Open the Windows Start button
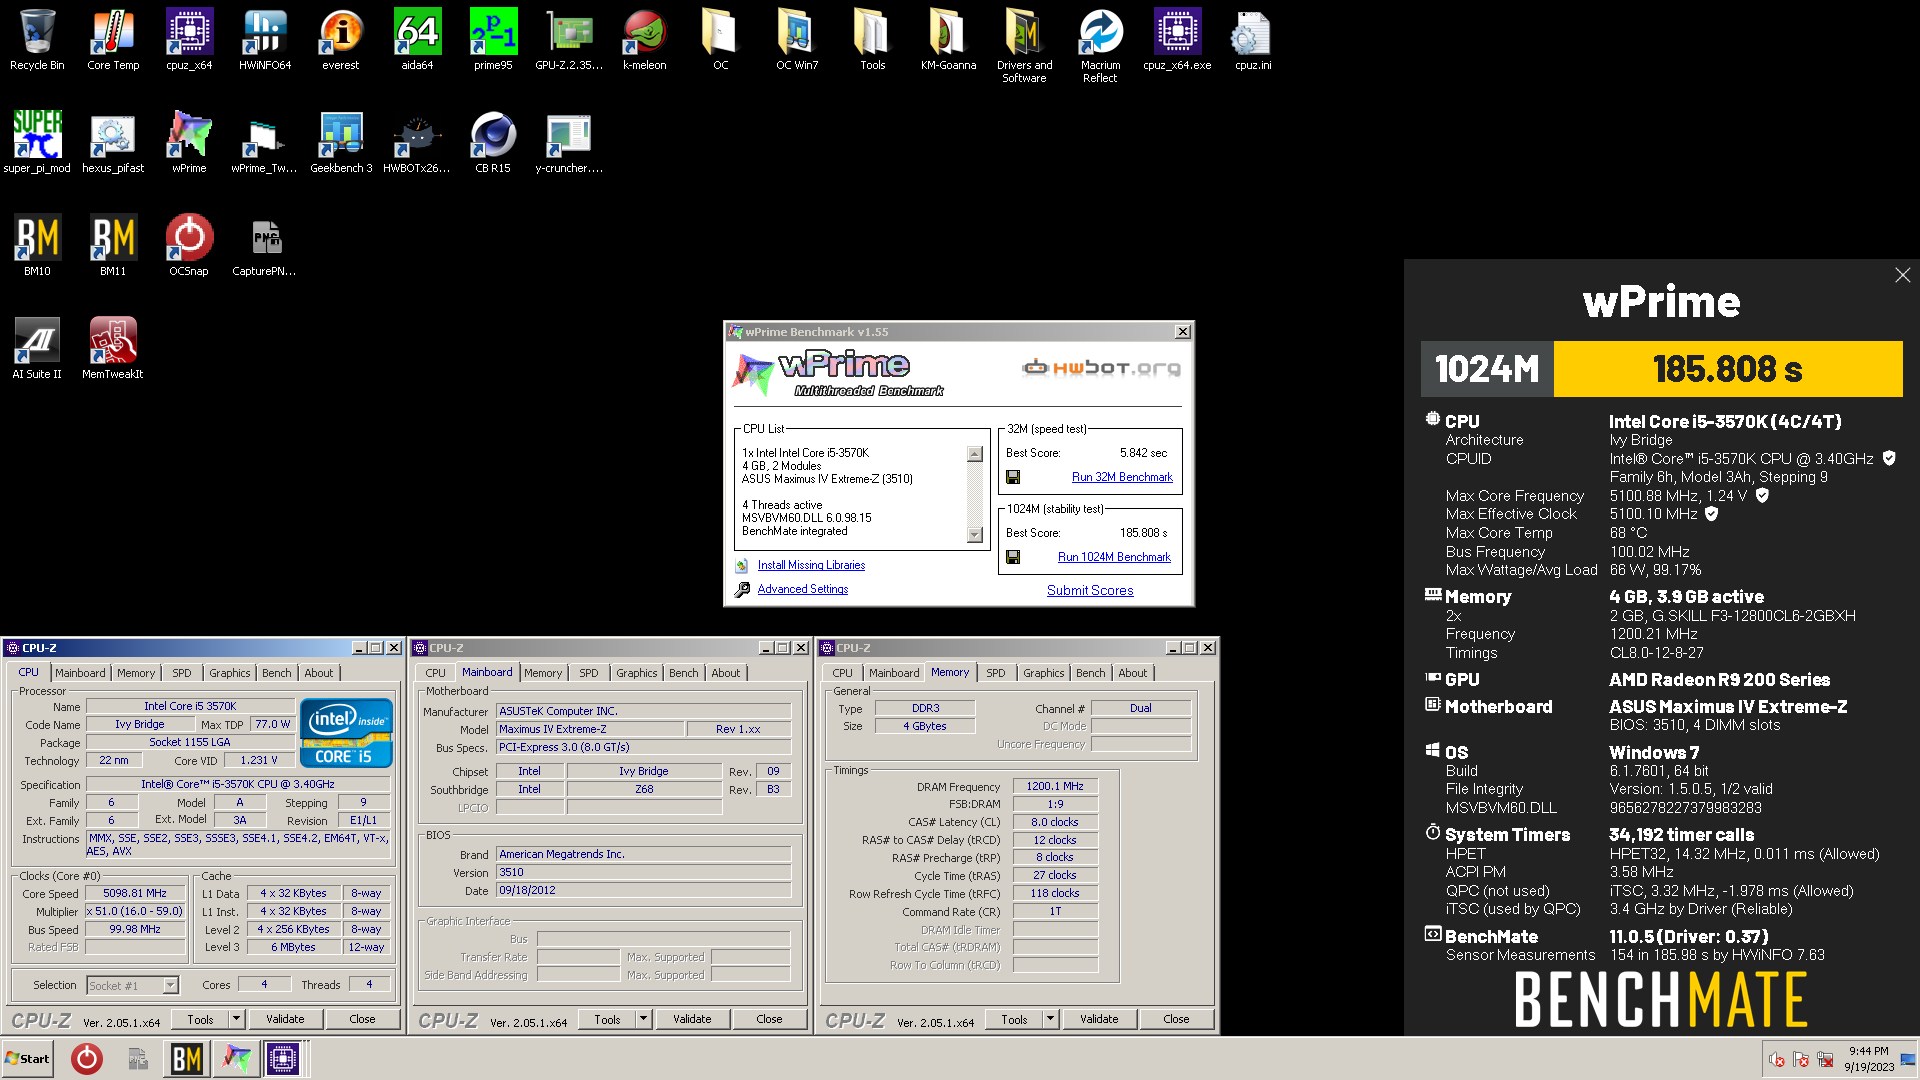The height and width of the screenshot is (1080, 1920). pyautogui.click(x=28, y=1058)
